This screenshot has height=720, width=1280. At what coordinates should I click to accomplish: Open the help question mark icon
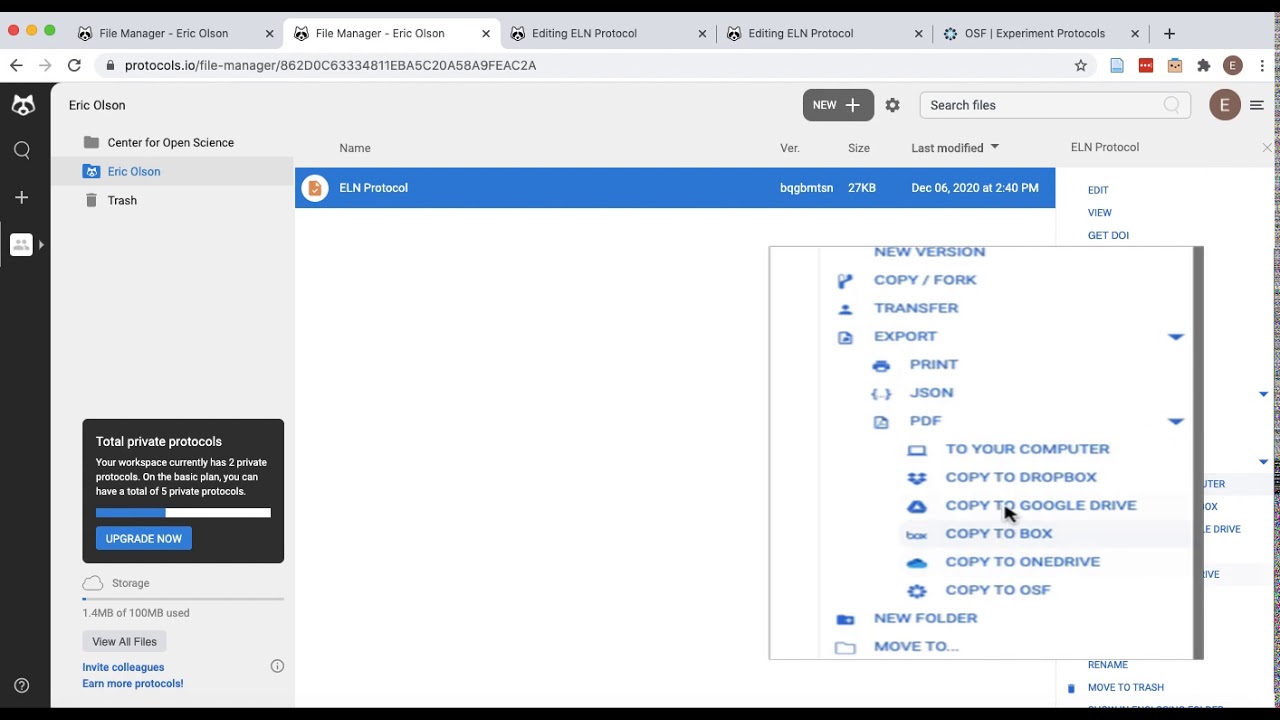pos(22,685)
